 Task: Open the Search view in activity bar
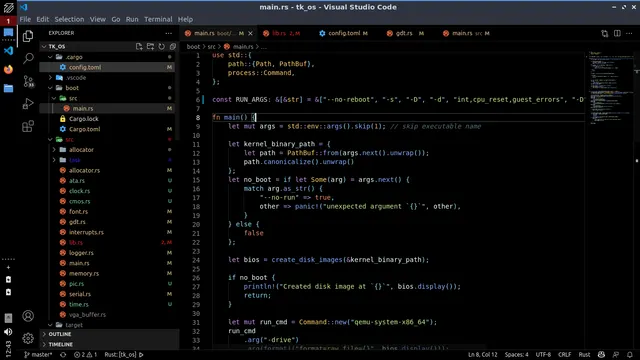[28, 59]
